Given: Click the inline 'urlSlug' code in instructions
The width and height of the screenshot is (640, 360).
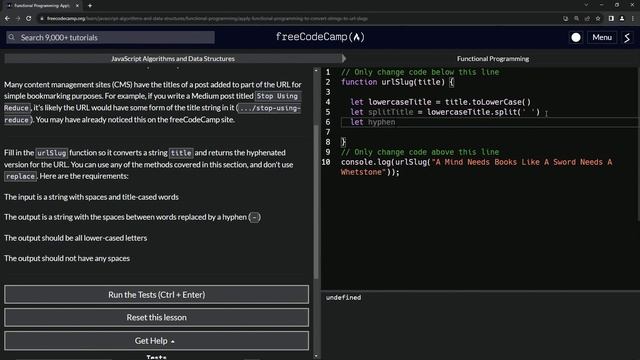Looking at the screenshot, I should click(51, 153).
